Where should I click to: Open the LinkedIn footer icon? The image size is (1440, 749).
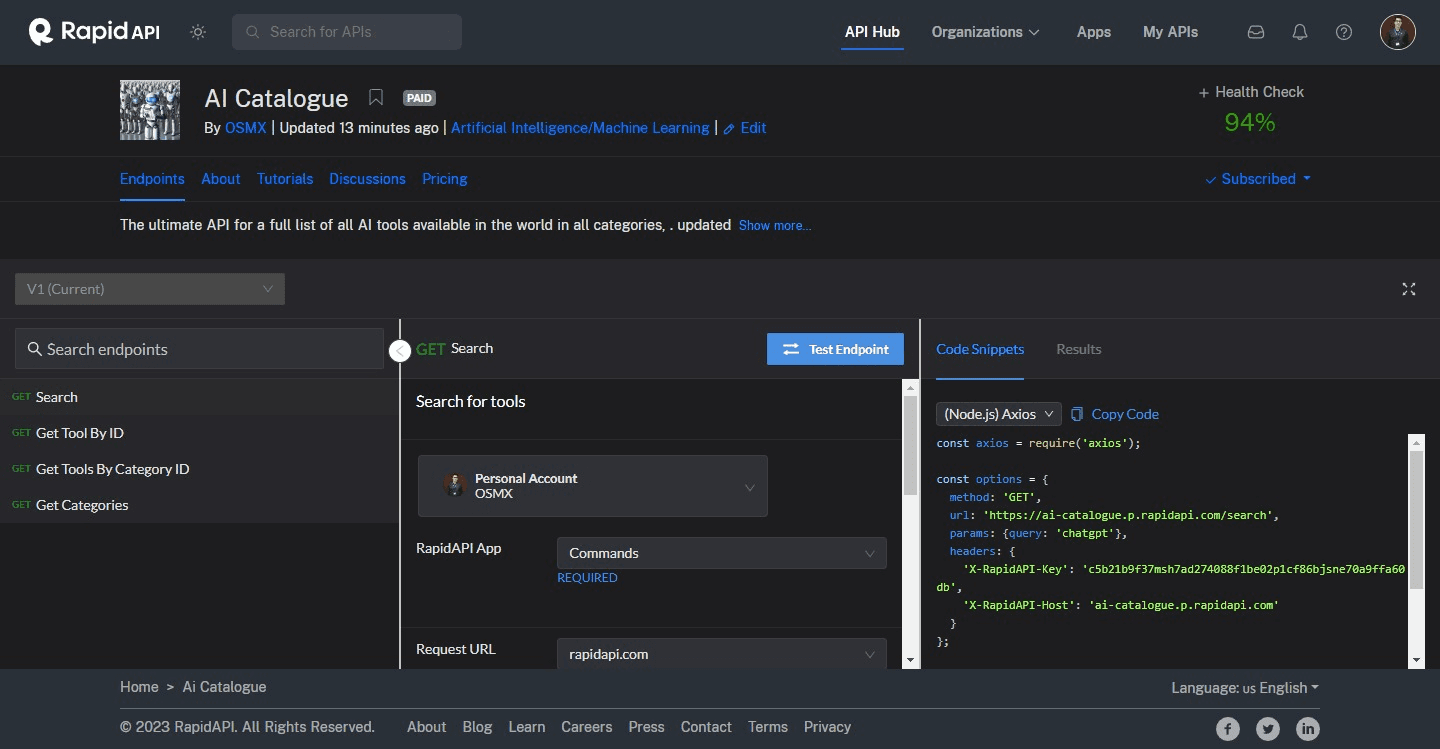point(1308,729)
